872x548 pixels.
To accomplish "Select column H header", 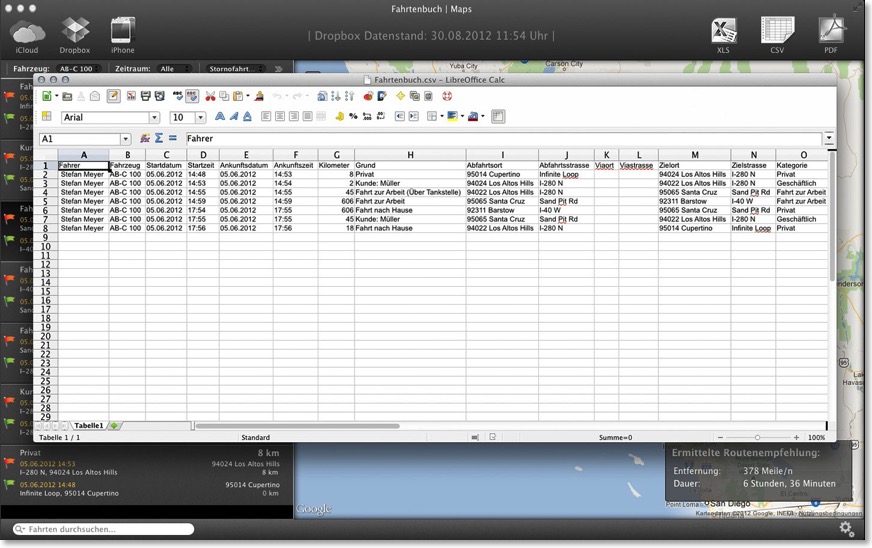I will point(410,155).
